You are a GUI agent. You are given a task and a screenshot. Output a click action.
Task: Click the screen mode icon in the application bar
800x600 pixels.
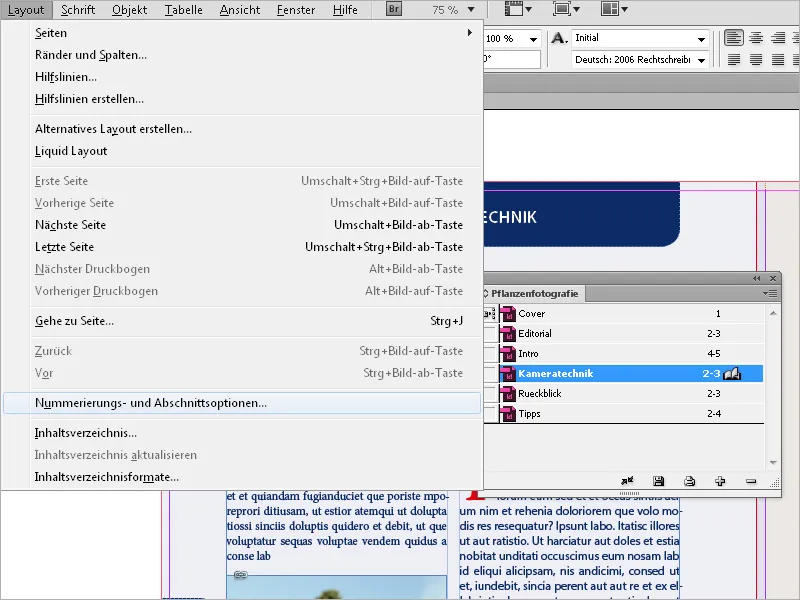click(562, 8)
